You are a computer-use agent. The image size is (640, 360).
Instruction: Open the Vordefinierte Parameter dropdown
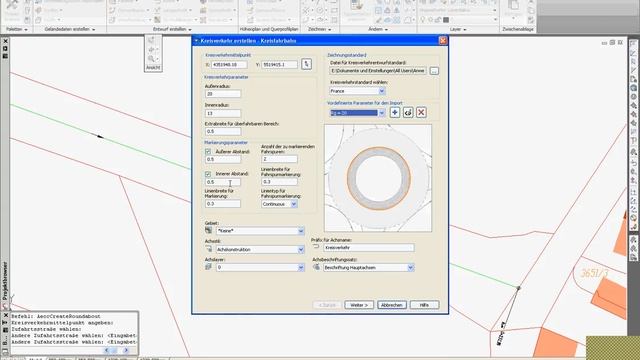pyautogui.click(x=382, y=113)
